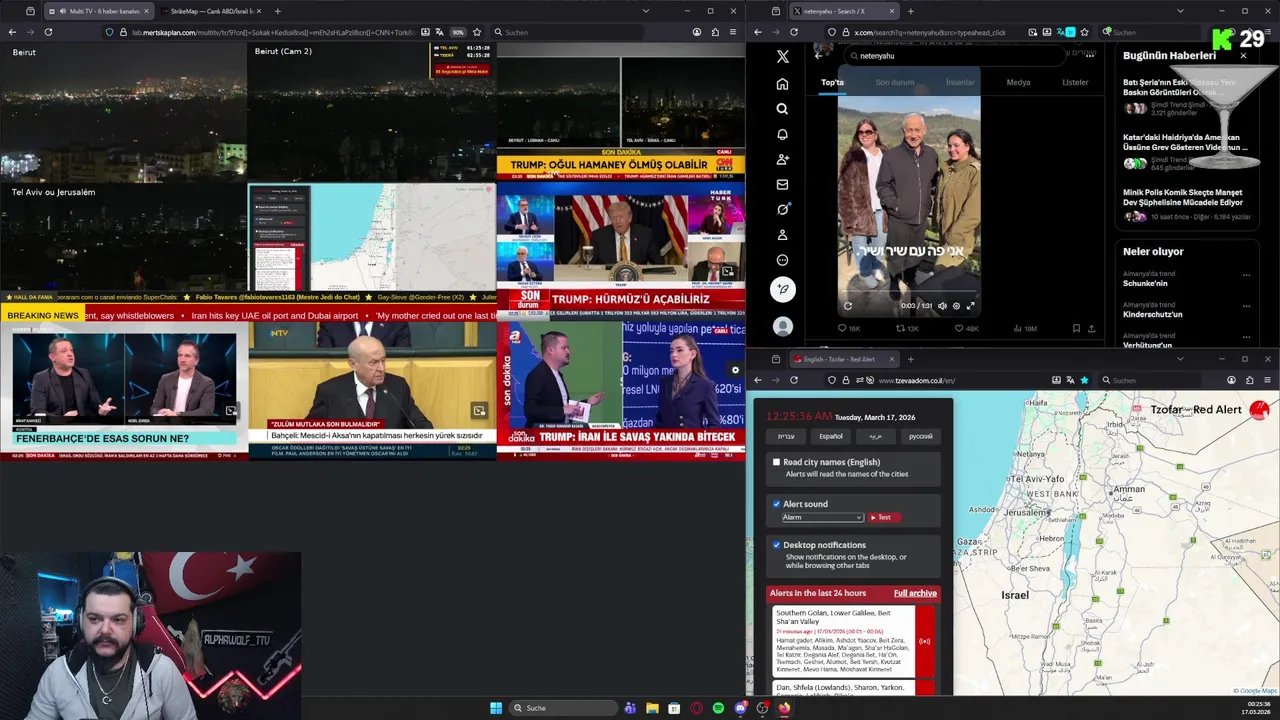The image size is (1280, 720).
Task: Uncheck Alert sound checkbox
Action: pyautogui.click(x=776, y=504)
